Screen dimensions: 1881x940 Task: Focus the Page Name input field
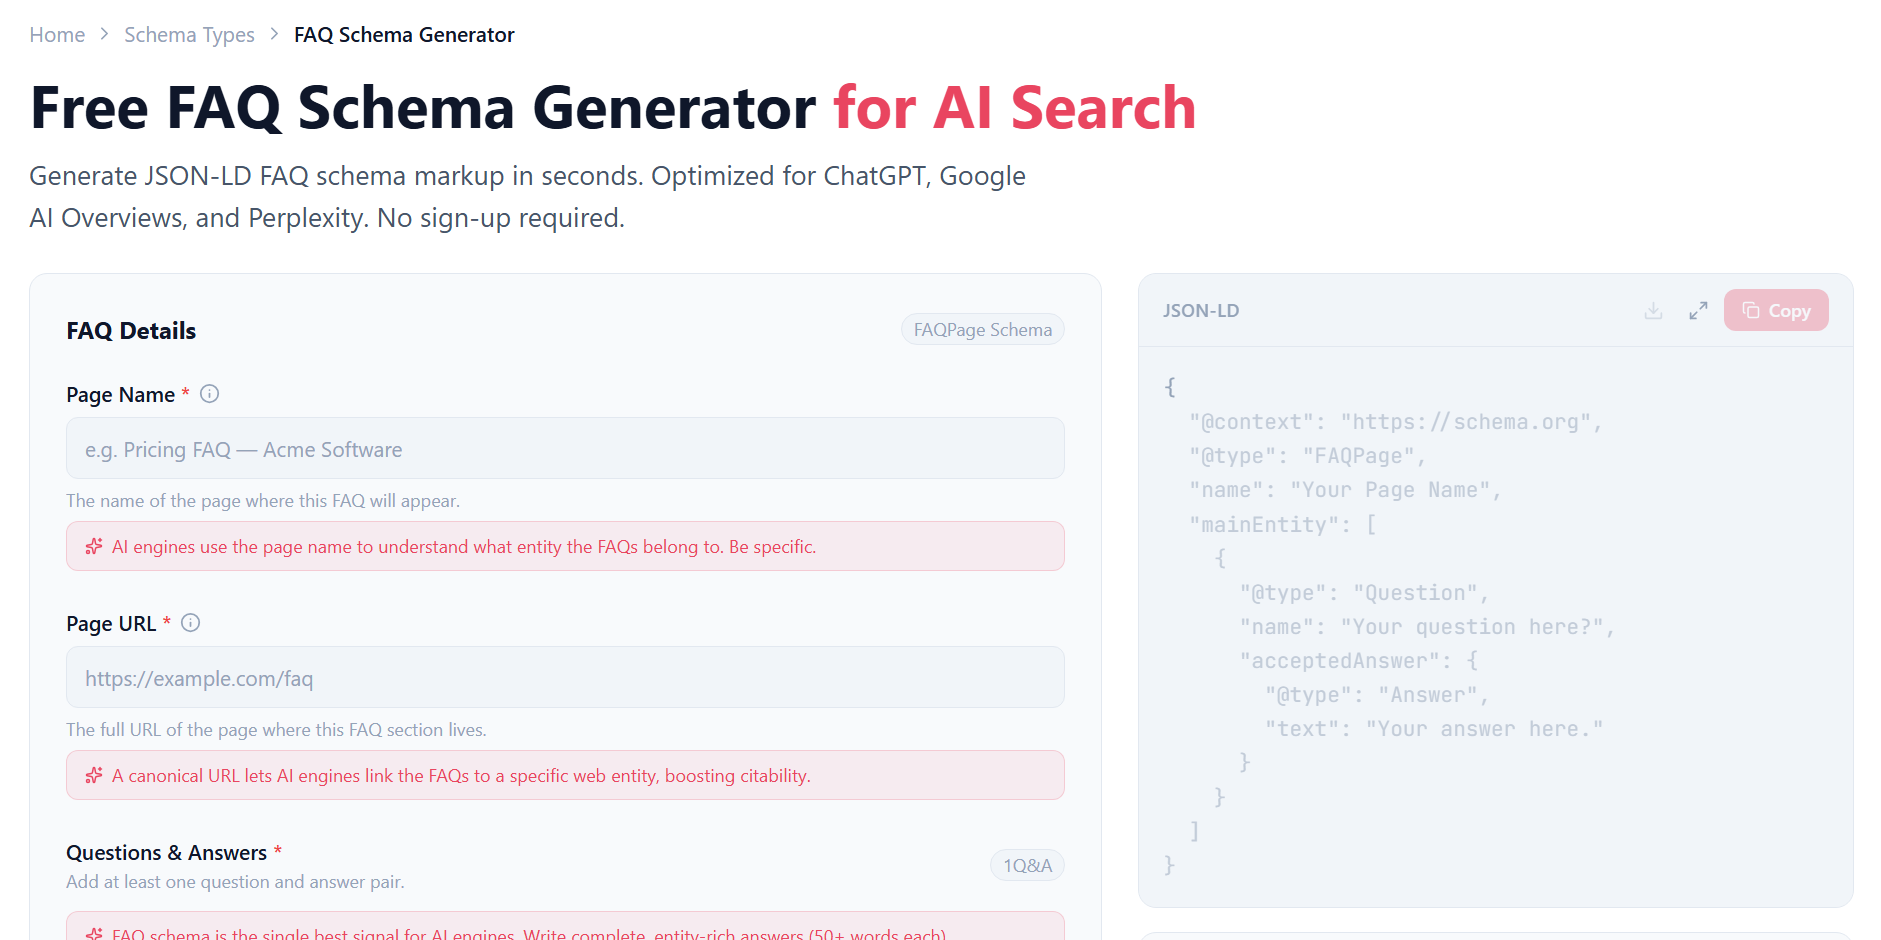tap(565, 448)
